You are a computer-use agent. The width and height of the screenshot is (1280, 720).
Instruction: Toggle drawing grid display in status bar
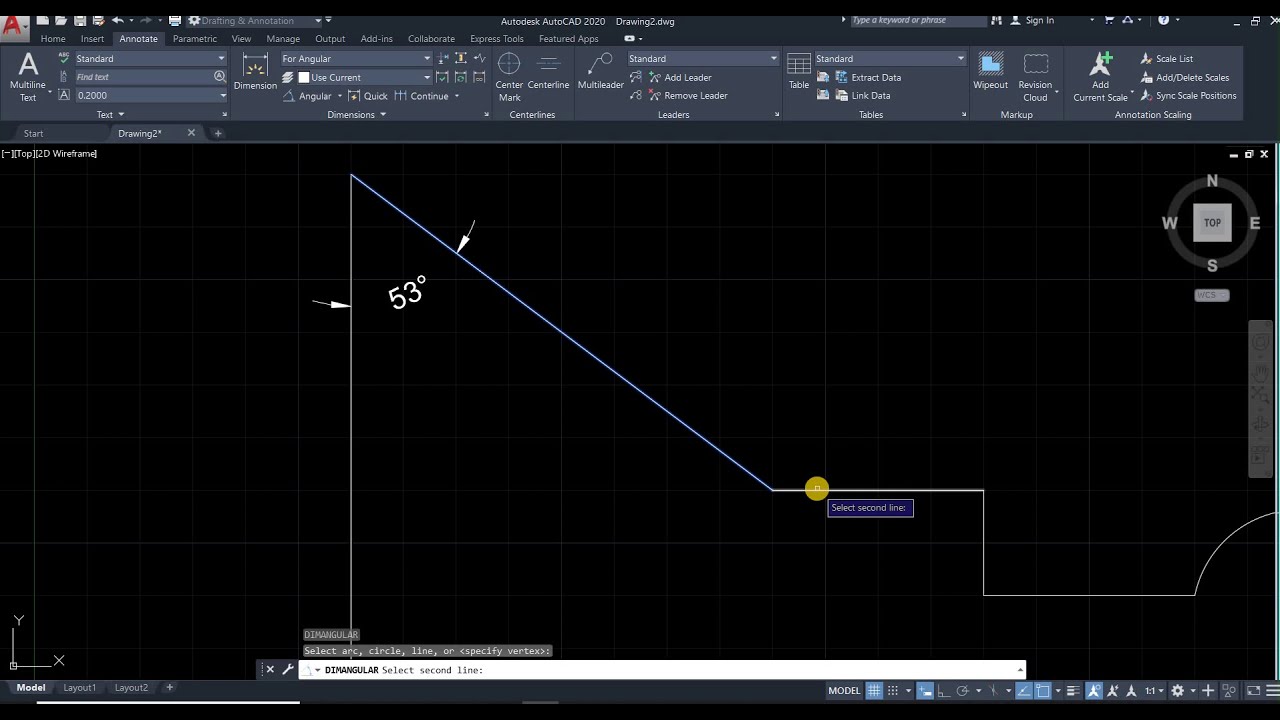[x=874, y=690]
